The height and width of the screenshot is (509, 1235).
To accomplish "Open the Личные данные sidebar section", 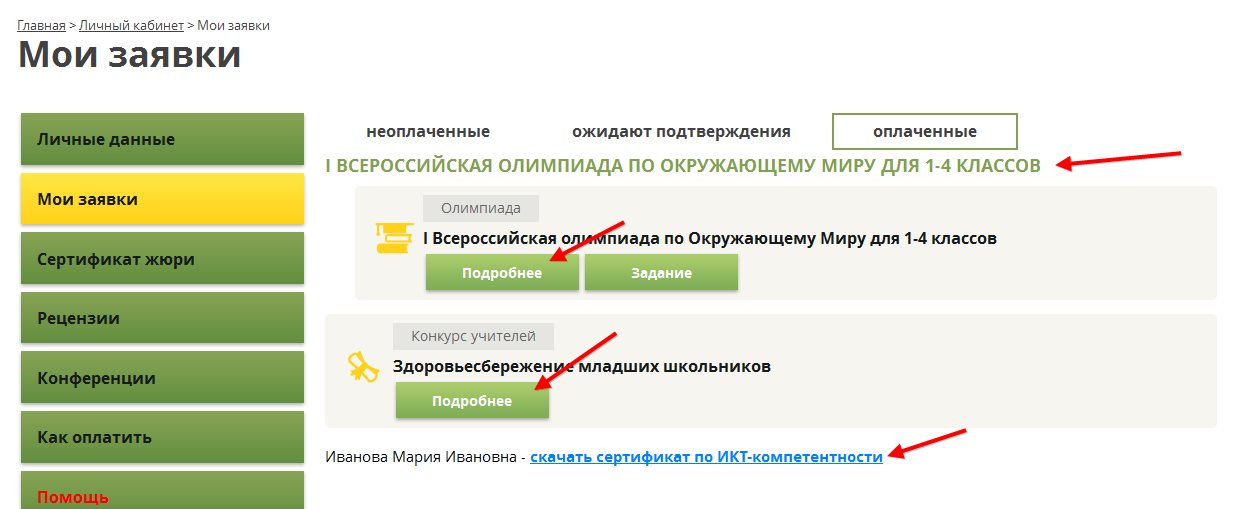I will point(162,139).
